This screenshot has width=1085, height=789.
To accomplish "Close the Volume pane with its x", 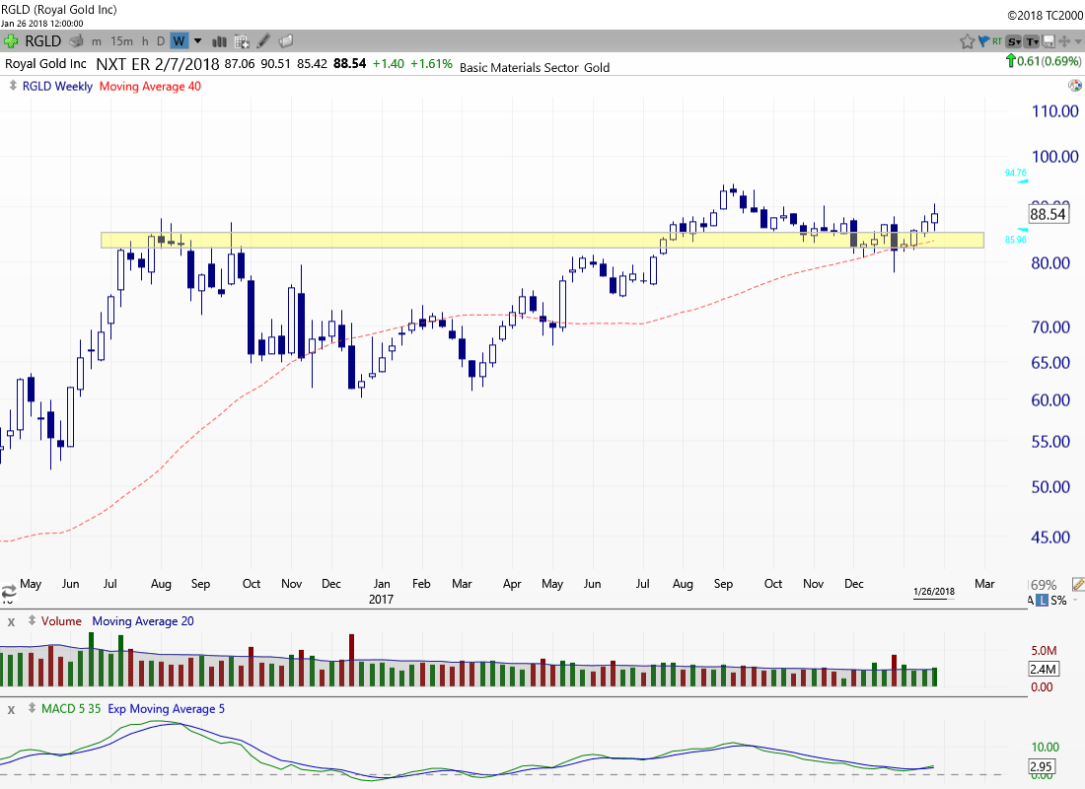I will coord(11,621).
